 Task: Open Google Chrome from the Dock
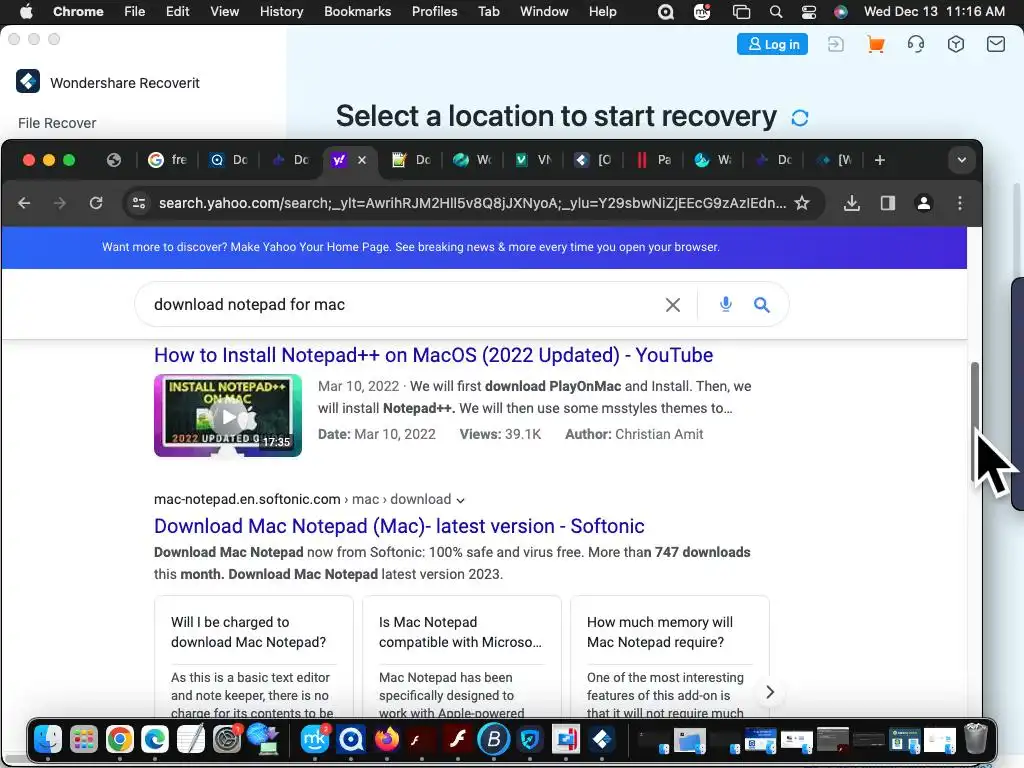tap(120, 739)
